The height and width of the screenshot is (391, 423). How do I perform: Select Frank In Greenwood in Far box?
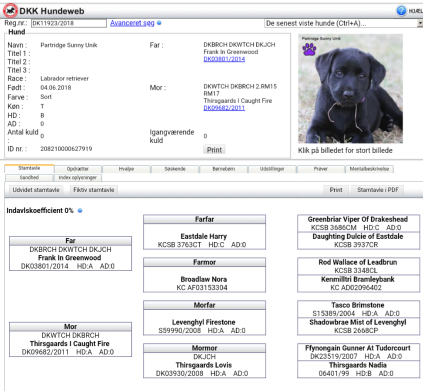70,258
